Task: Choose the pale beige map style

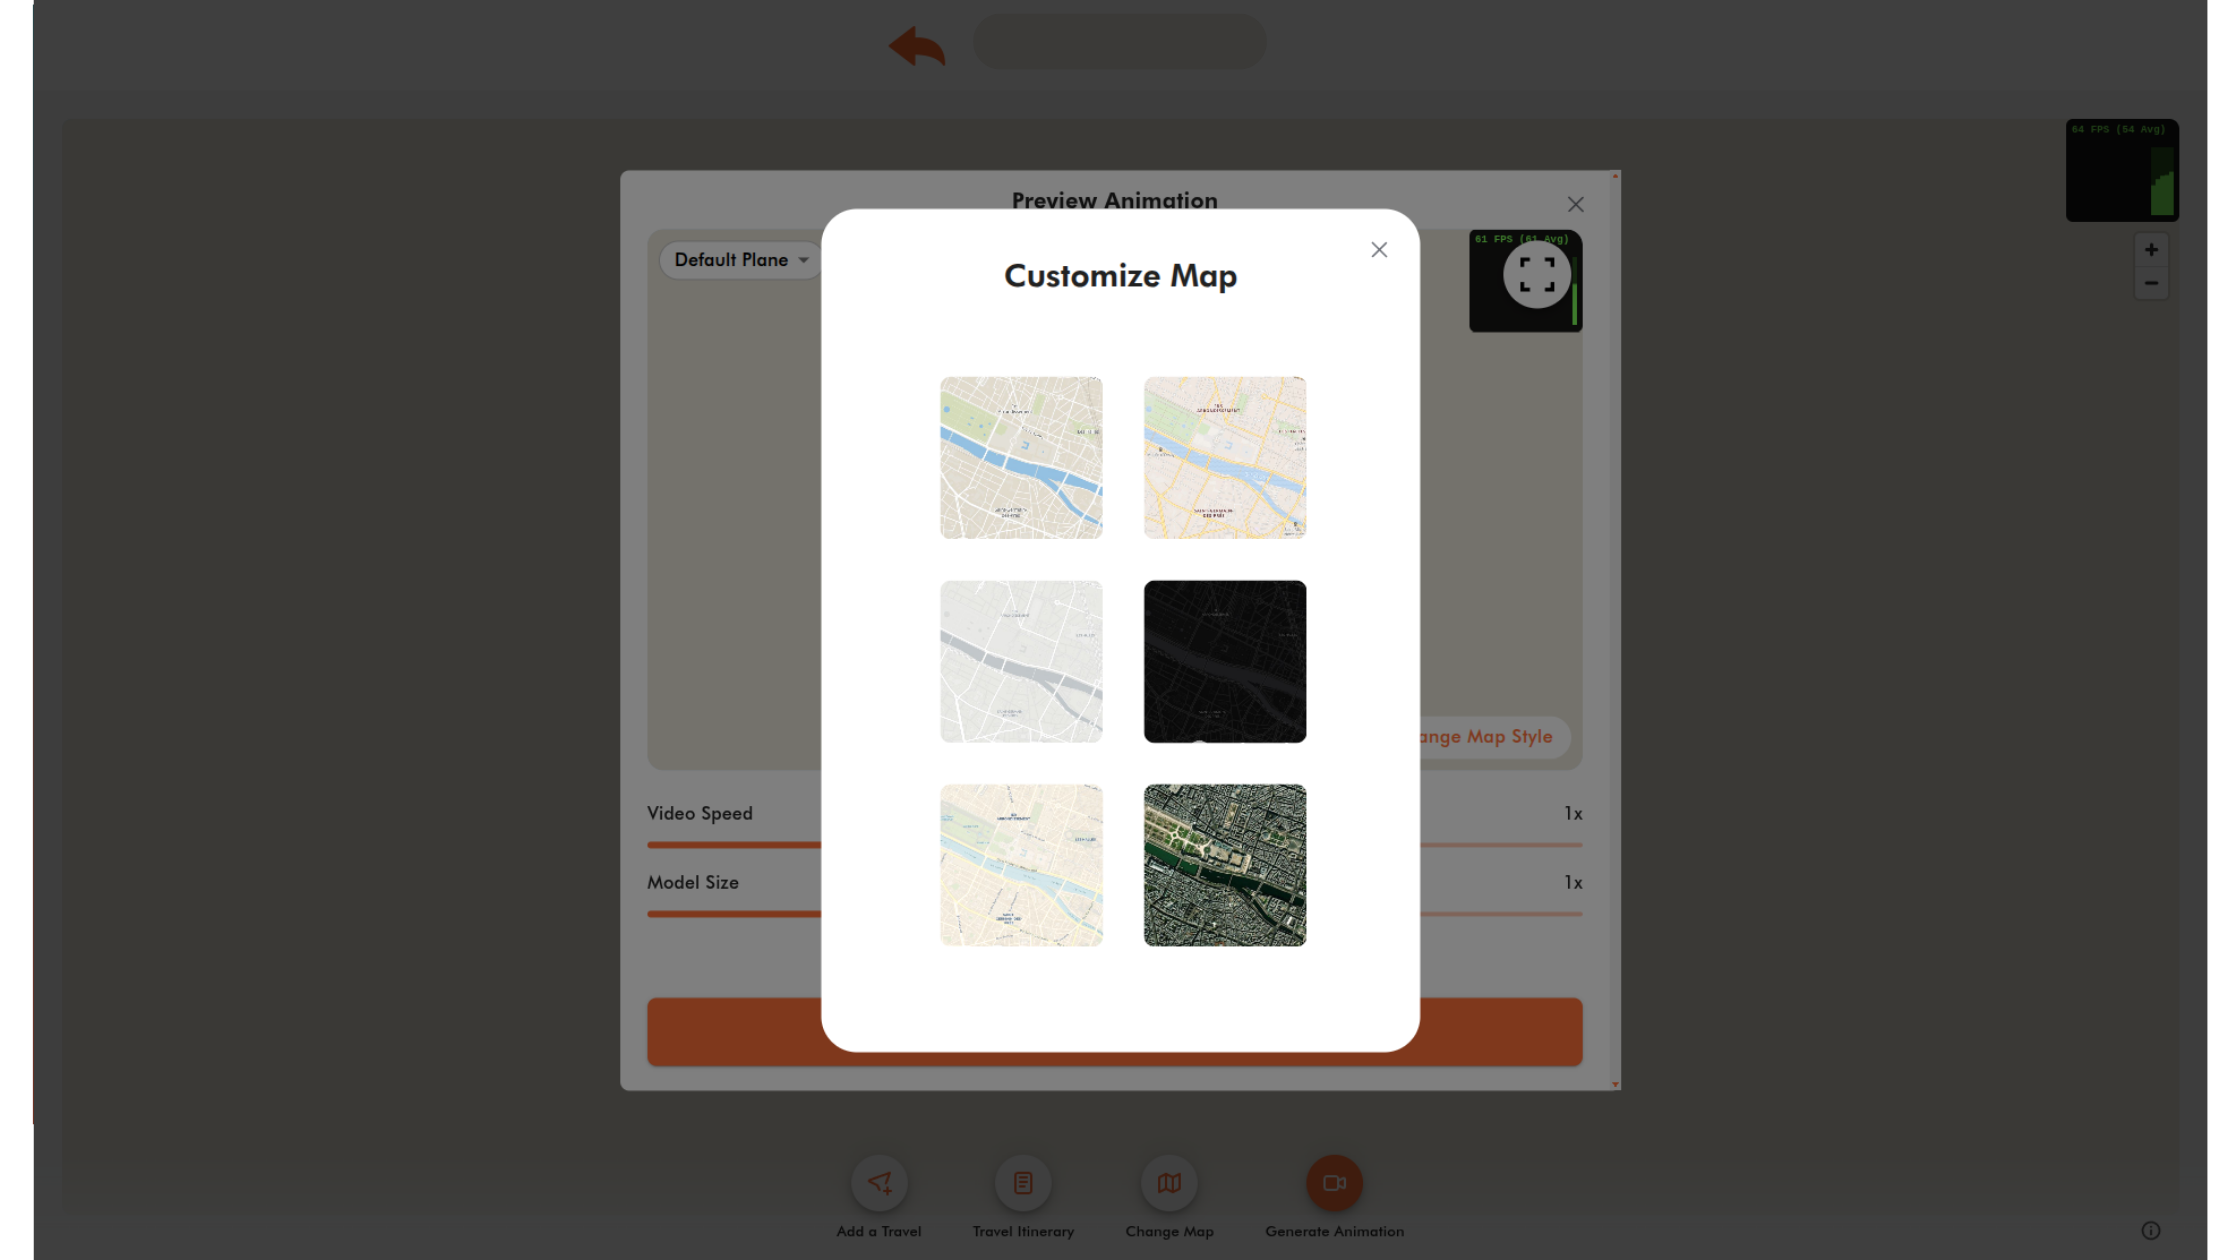Action: click(1021, 865)
